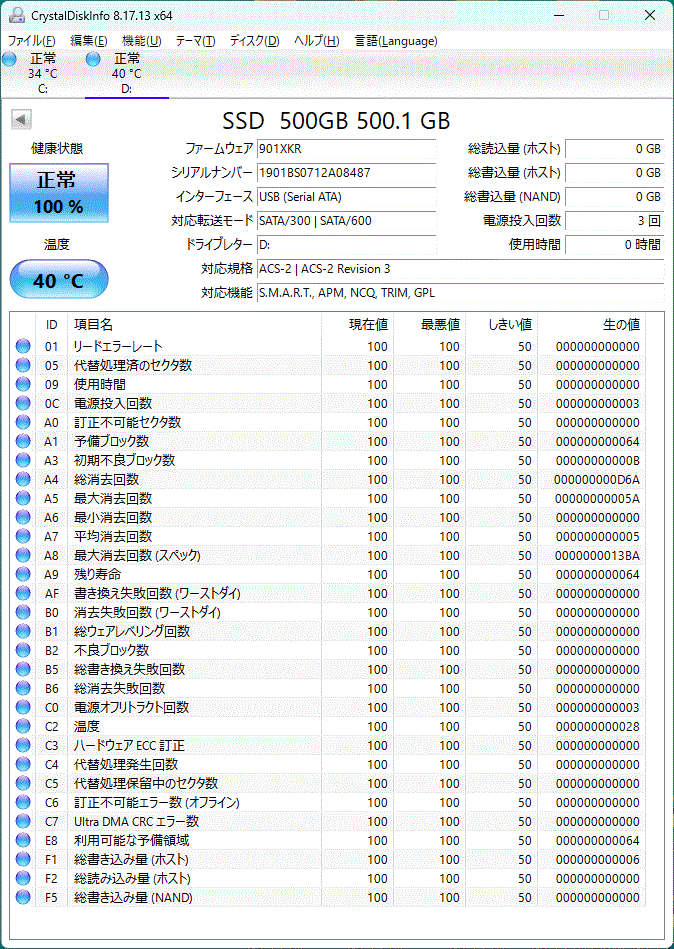Click the status orb for row 01 リードエラーレート
This screenshot has width=674, height=949.
[x=23, y=346]
